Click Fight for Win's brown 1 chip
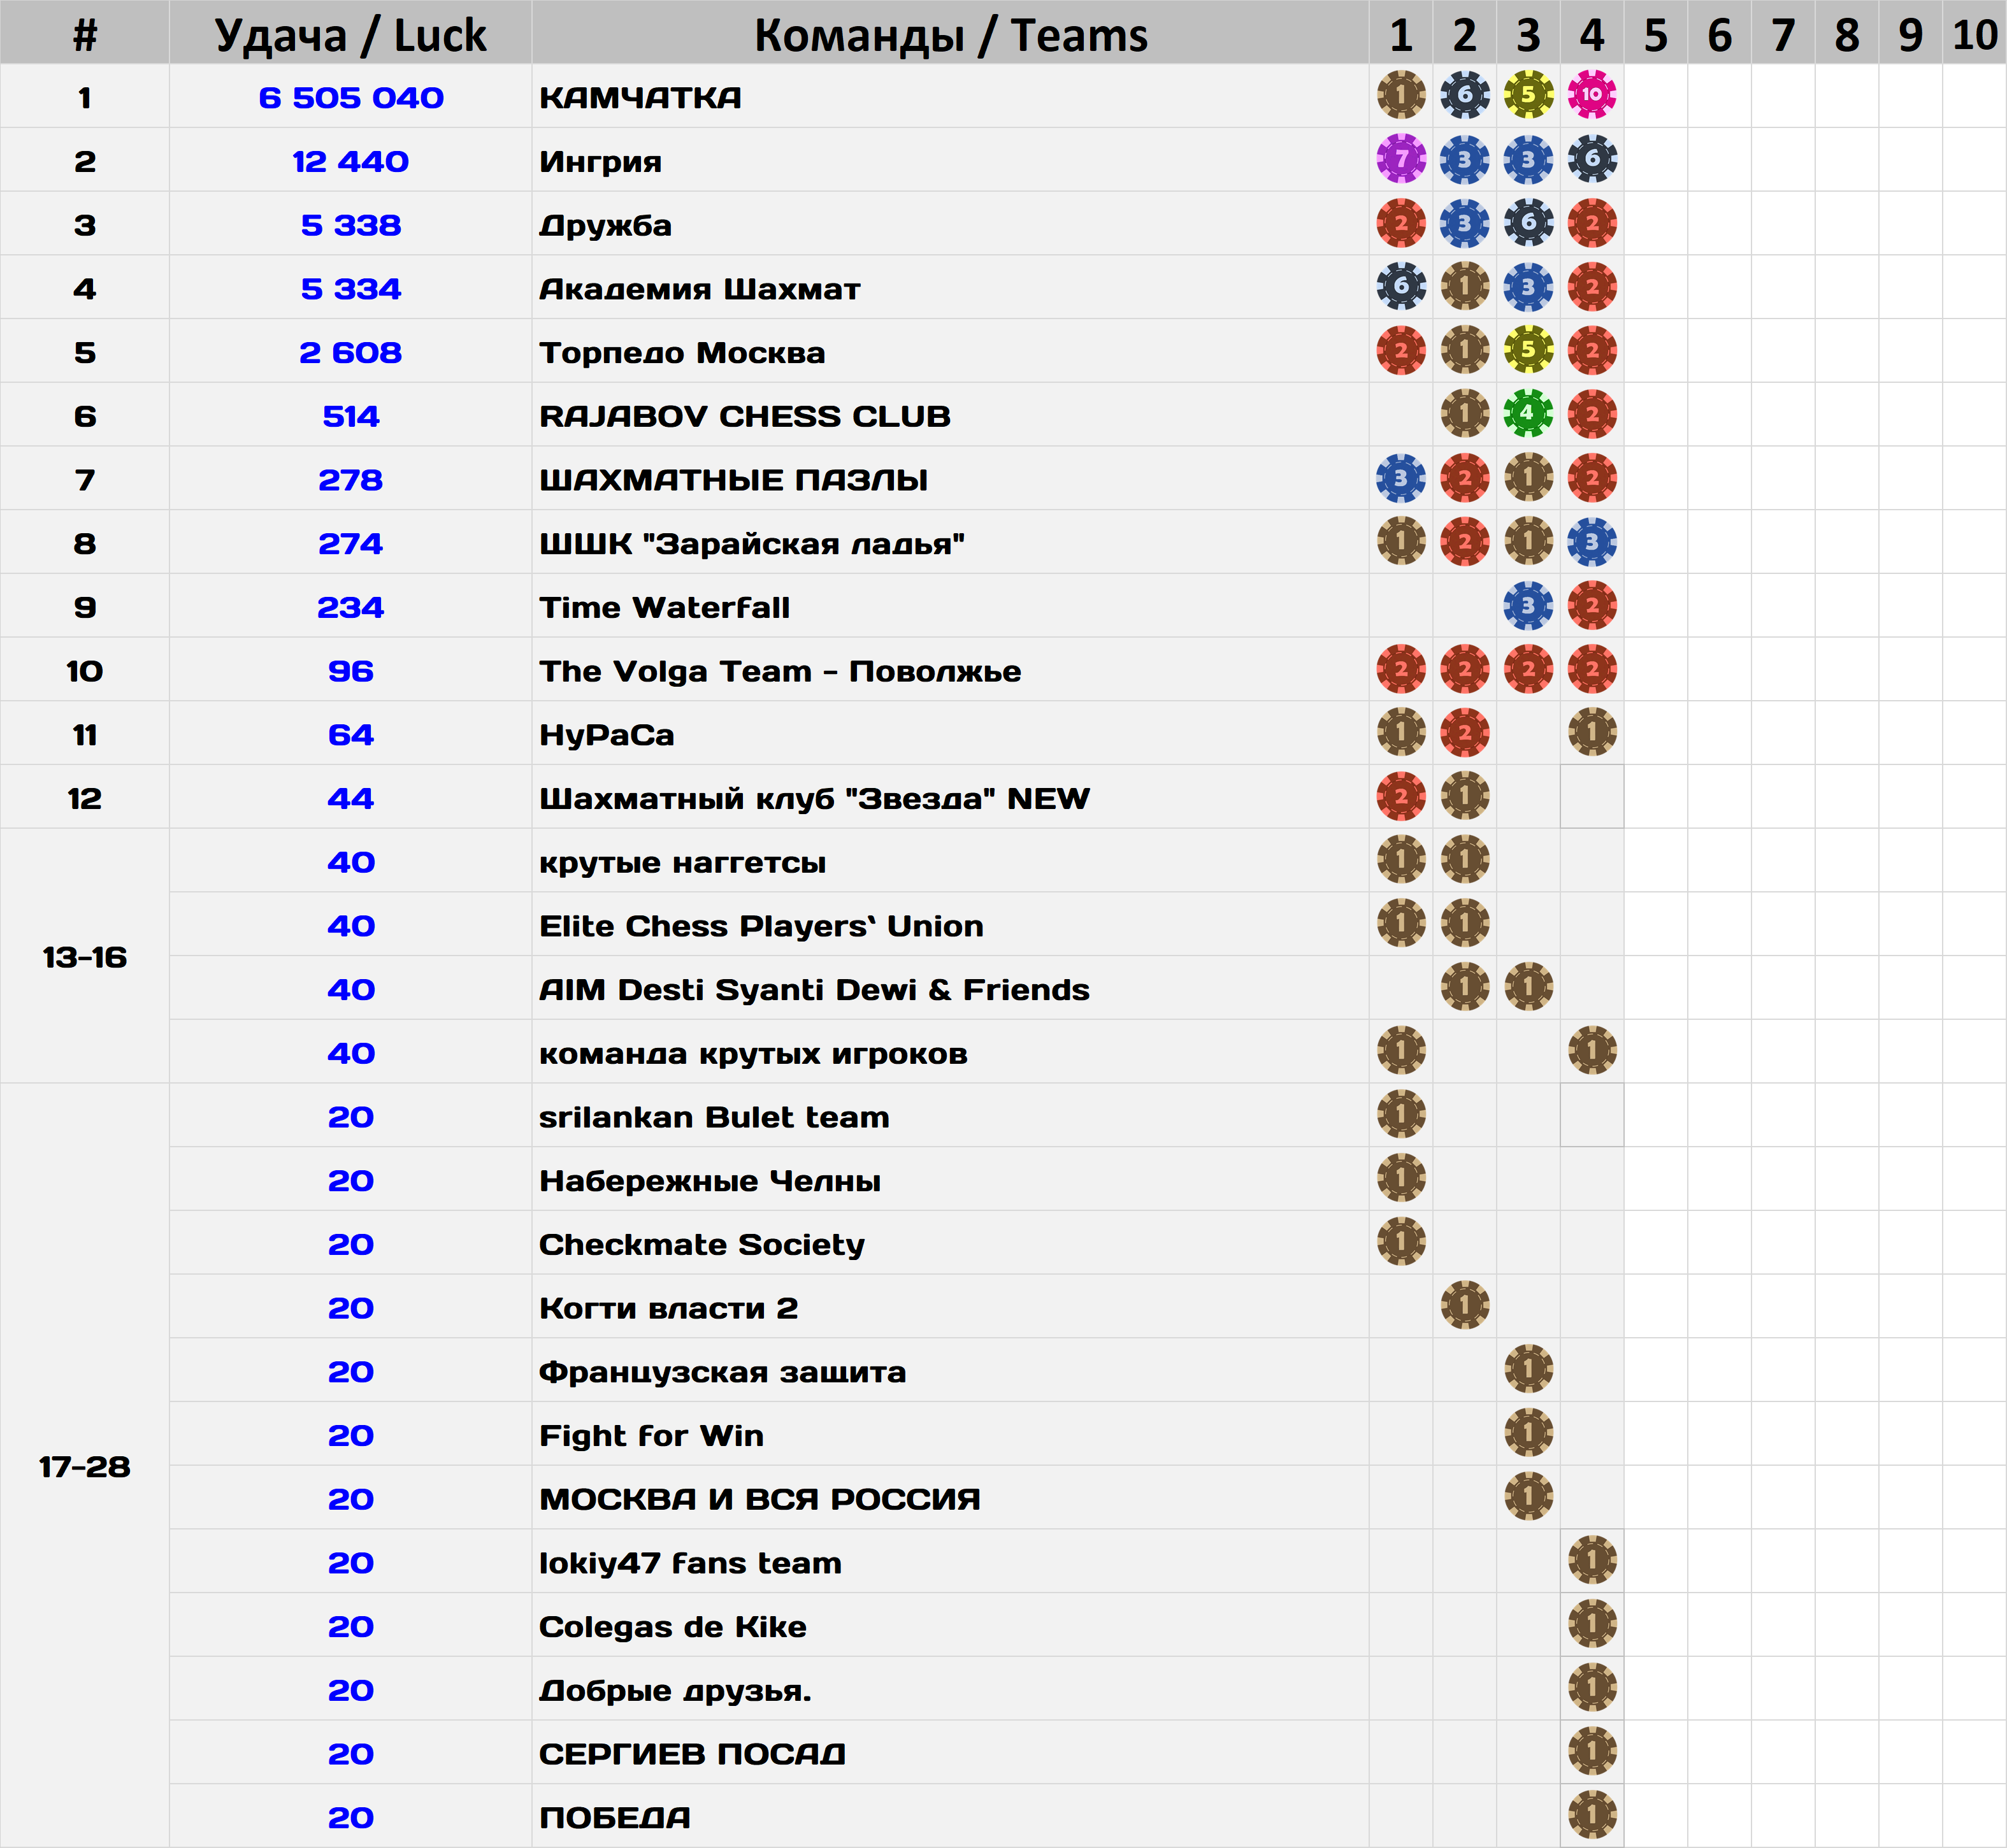Image resolution: width=2007 pixels, height=1848 pixels. 1528,1433
